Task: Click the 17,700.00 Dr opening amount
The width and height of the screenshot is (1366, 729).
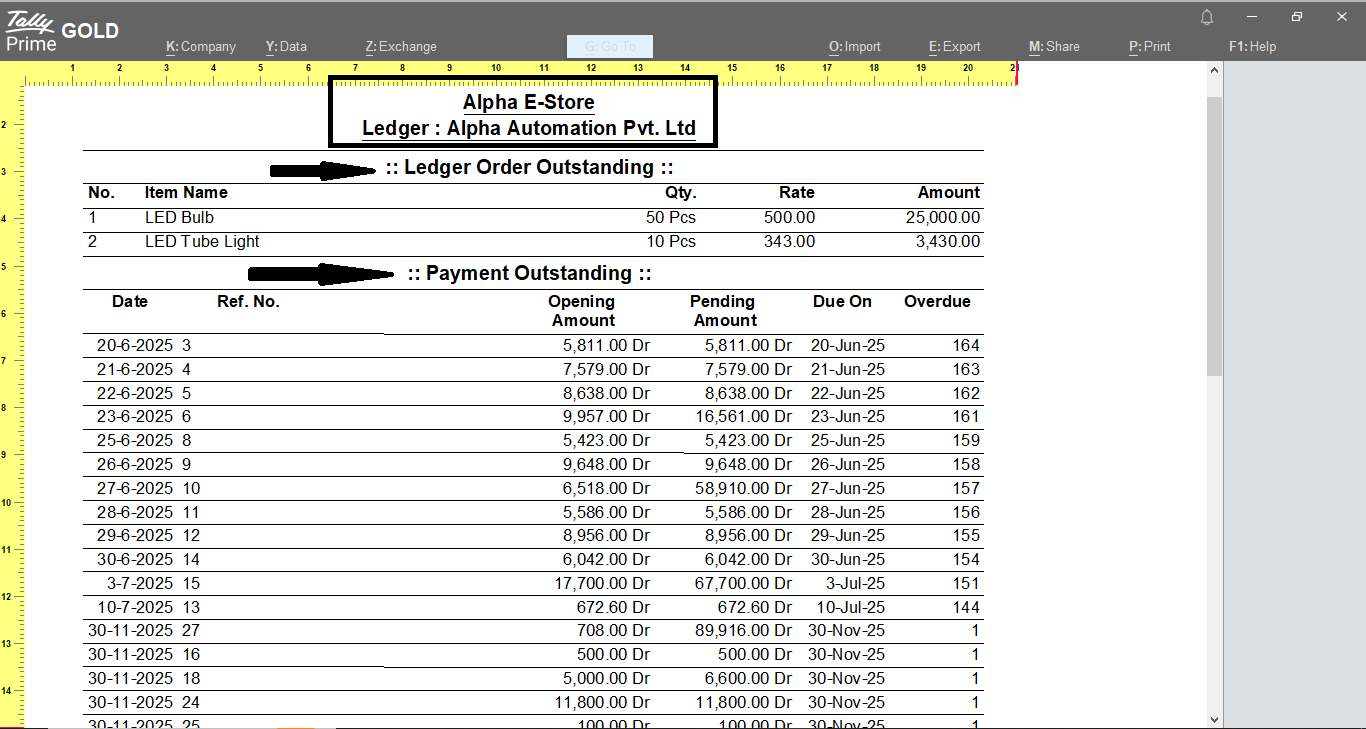Action: [601, 583]
